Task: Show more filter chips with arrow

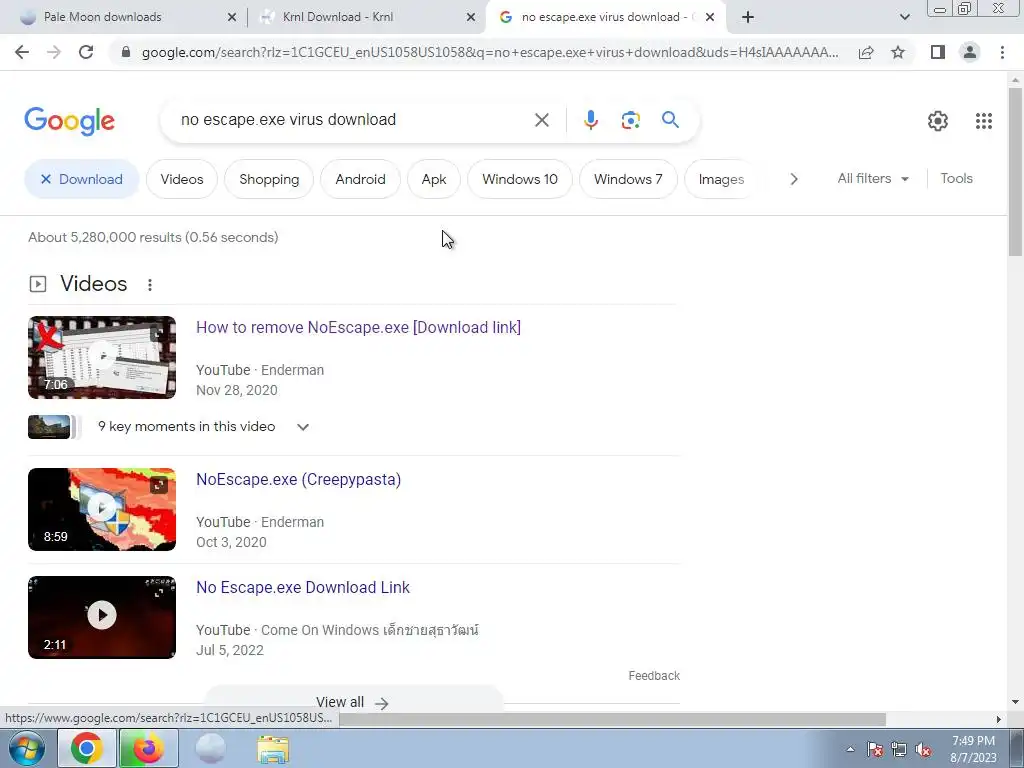Action: (x=793, y=179)
